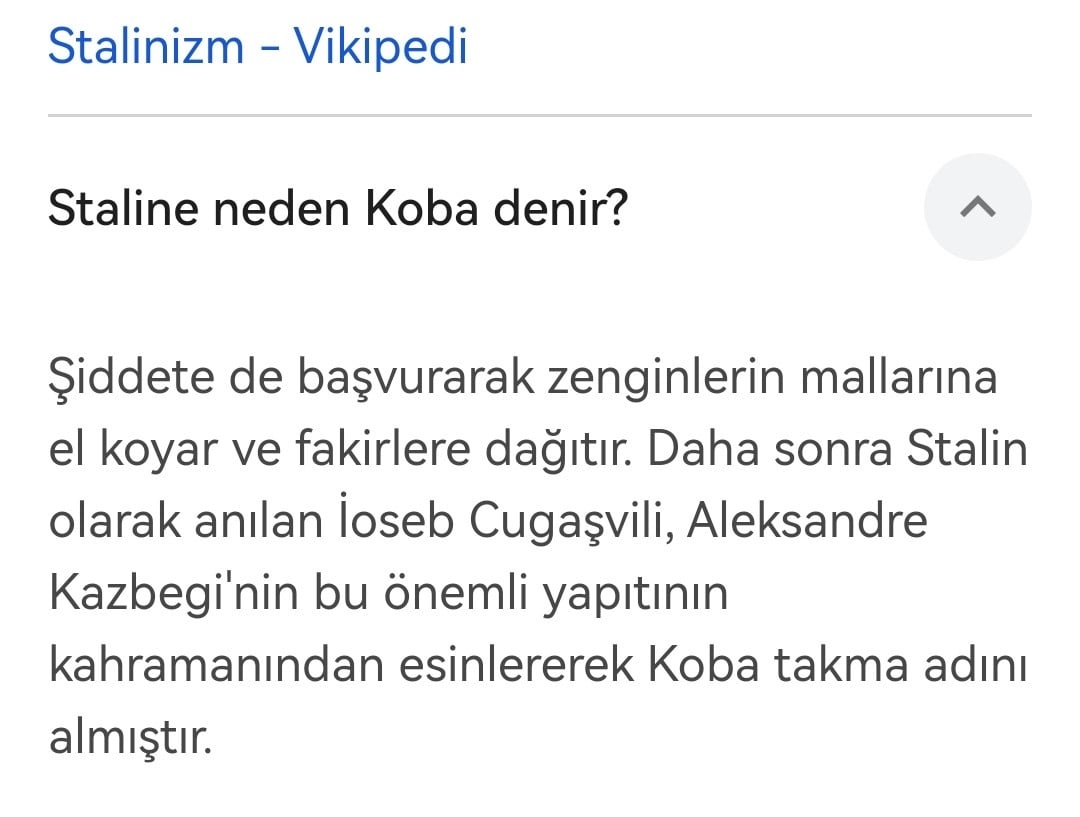Click the word 'Koba' in the question heading
The width and height of the screenshot is (1080, 817).
coord(422,208)
